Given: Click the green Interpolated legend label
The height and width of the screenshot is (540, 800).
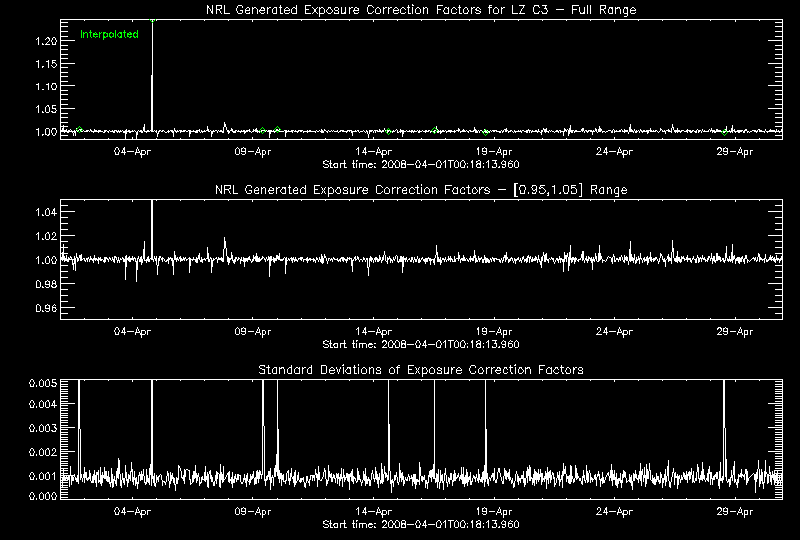Looking at the screenshot, I should tap(109, 34).
